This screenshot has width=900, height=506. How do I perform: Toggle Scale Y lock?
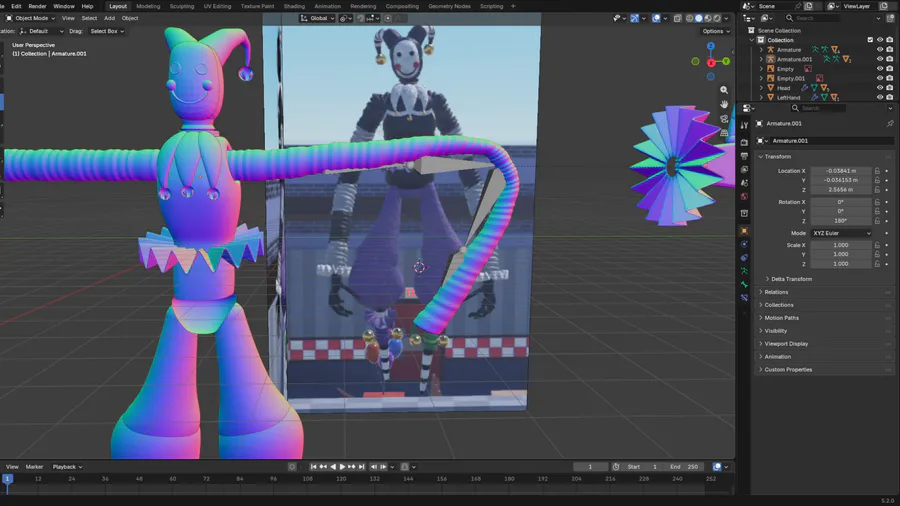(877, 255)
